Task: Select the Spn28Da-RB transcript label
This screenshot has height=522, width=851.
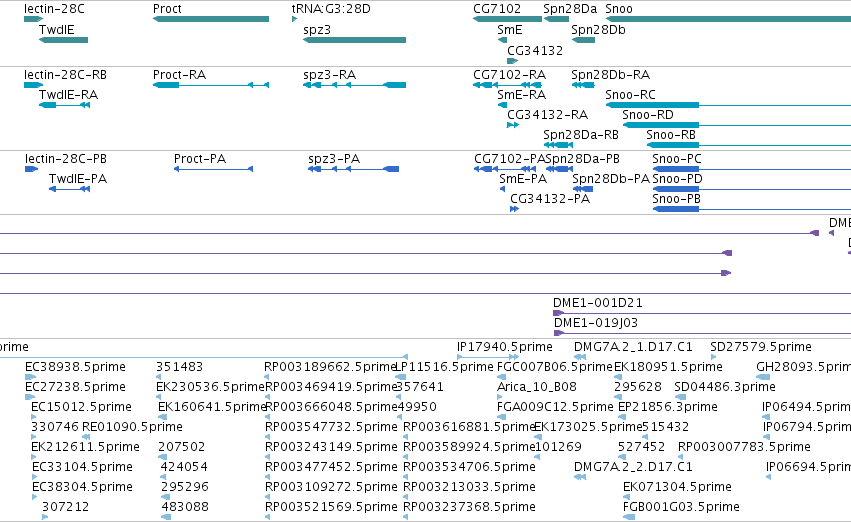Action: click(x=581, y=135)
